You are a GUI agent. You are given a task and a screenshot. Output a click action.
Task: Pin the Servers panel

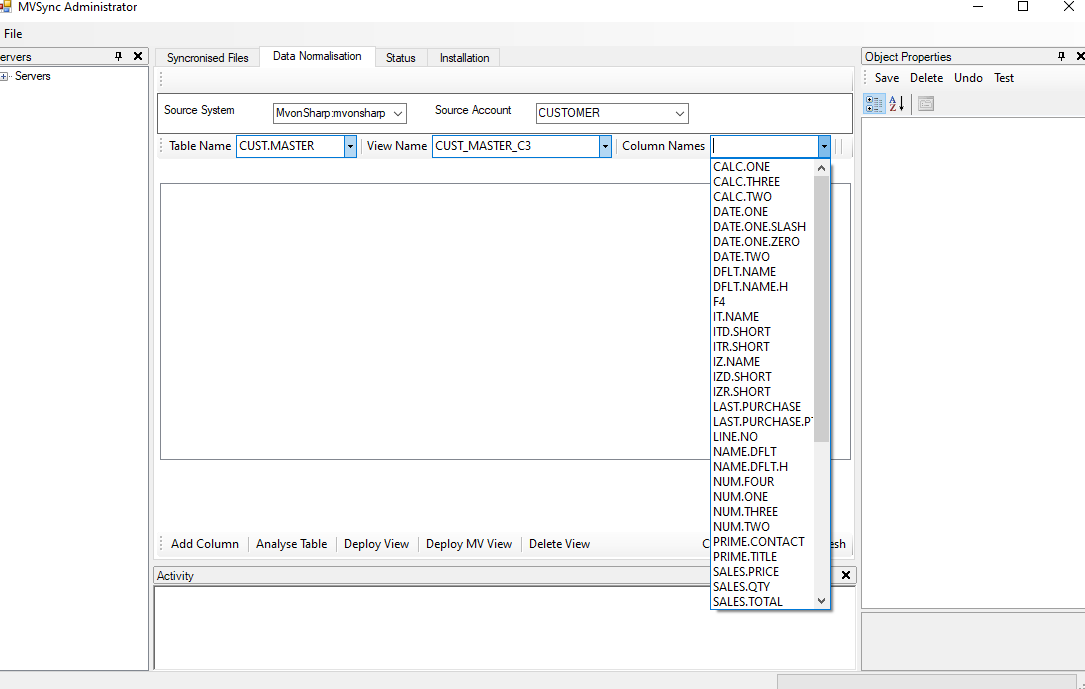118,57
